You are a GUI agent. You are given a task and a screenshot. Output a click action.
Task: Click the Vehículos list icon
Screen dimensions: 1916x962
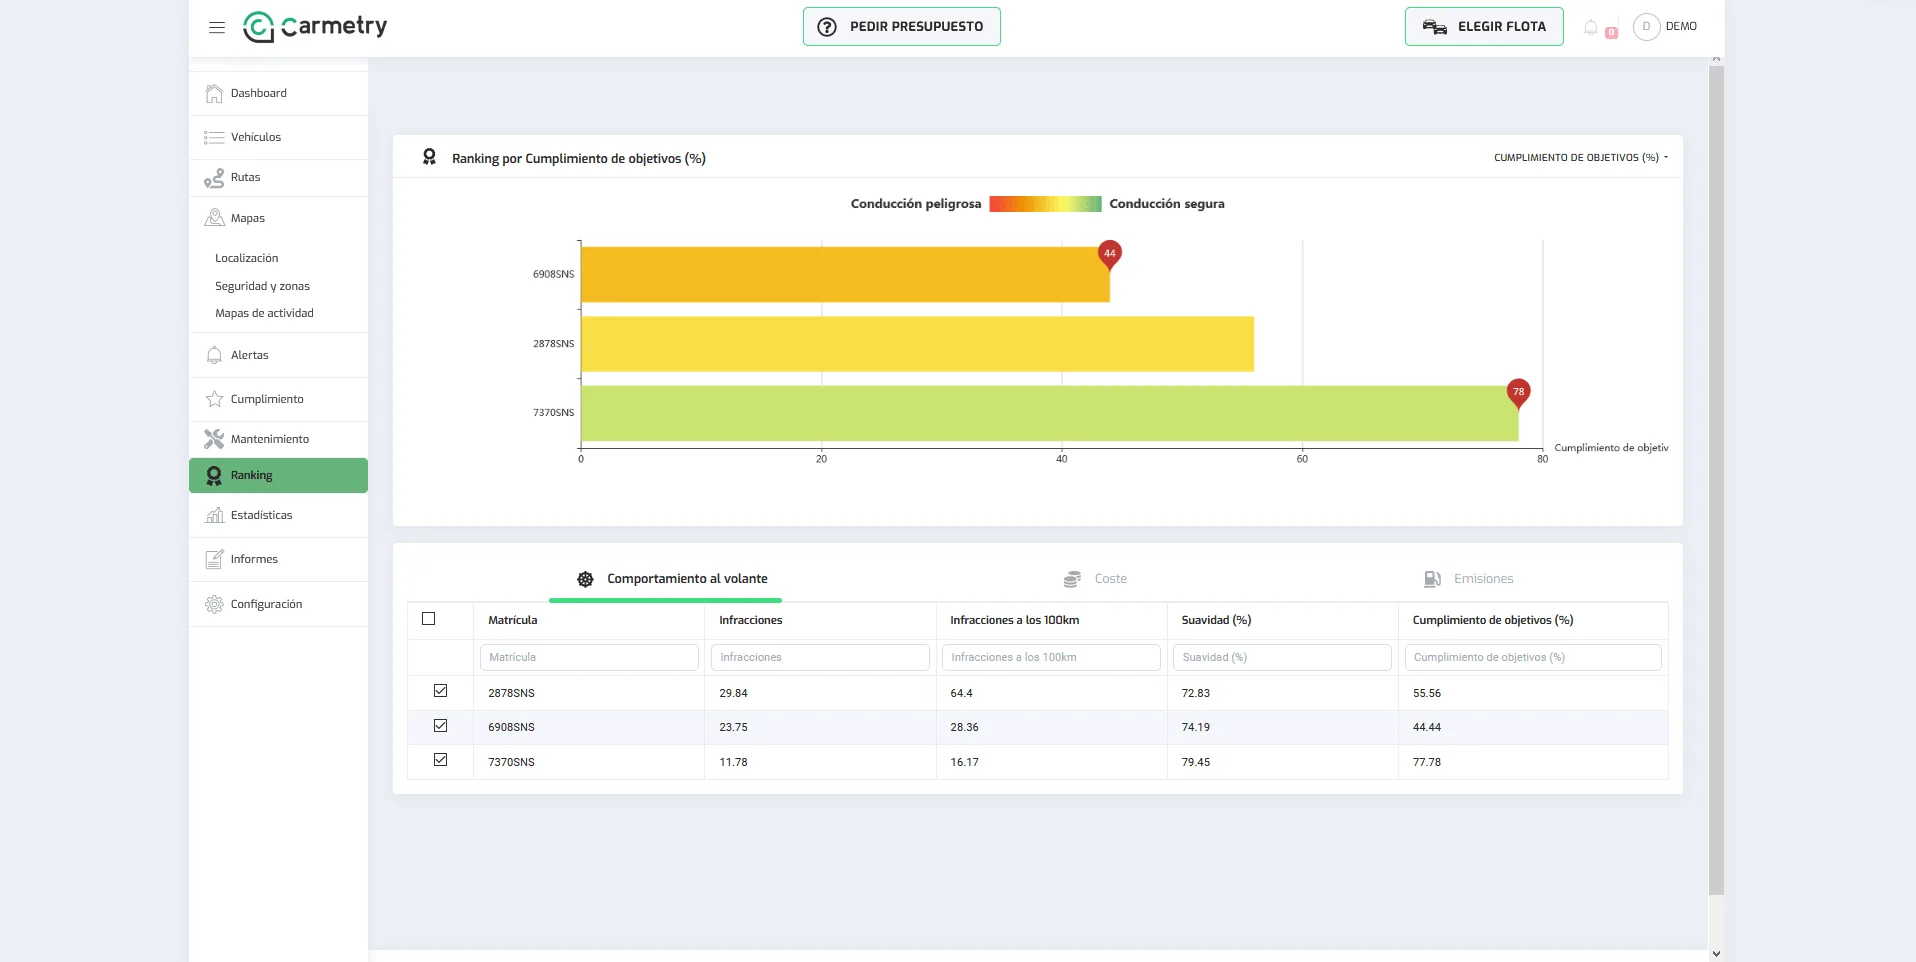(214, 137)
